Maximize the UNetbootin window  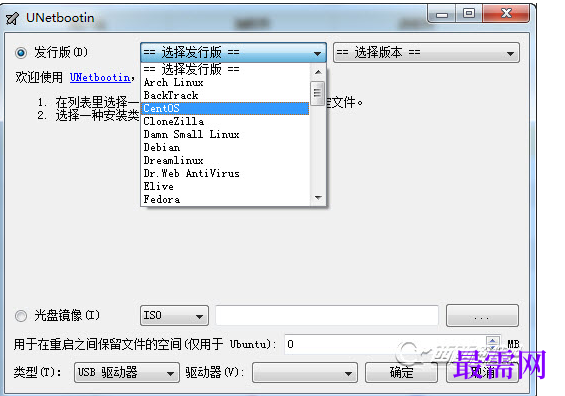468,14
